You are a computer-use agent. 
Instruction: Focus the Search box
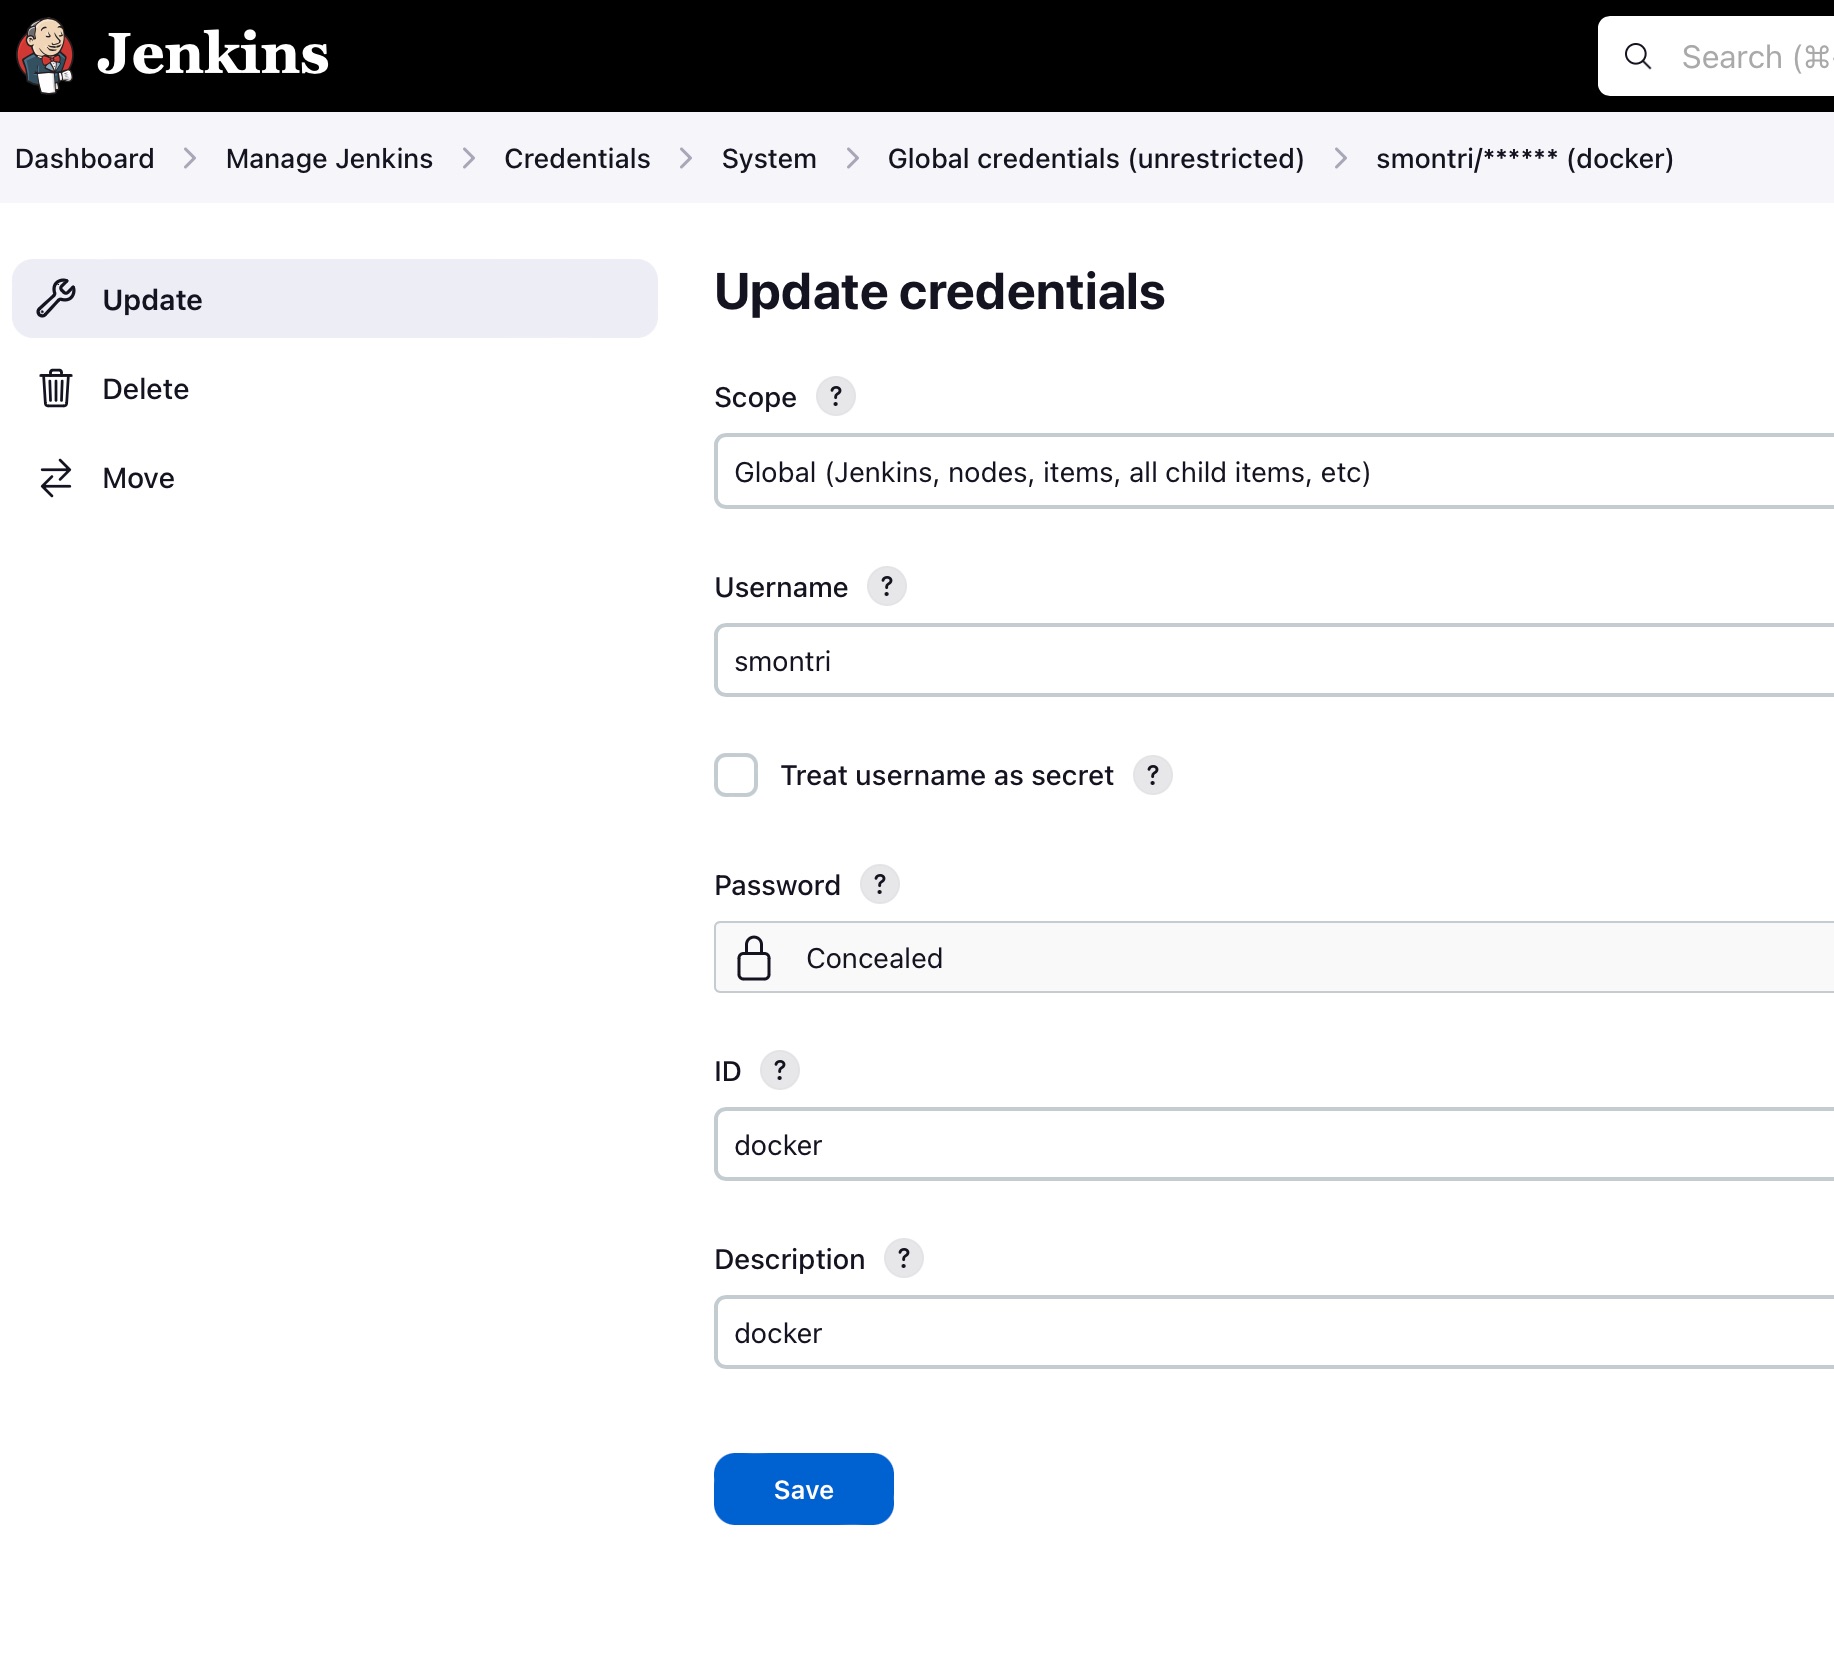[x=1716, y=56]
